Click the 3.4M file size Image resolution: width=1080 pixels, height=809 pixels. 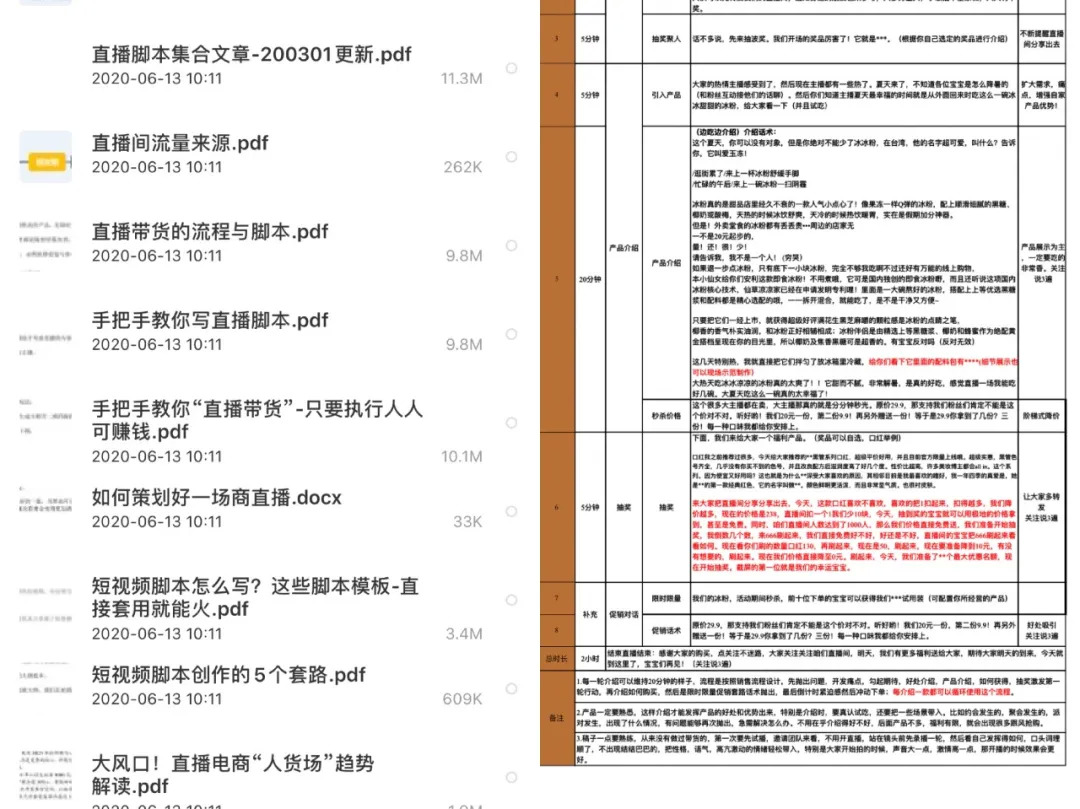coord(464,633)
